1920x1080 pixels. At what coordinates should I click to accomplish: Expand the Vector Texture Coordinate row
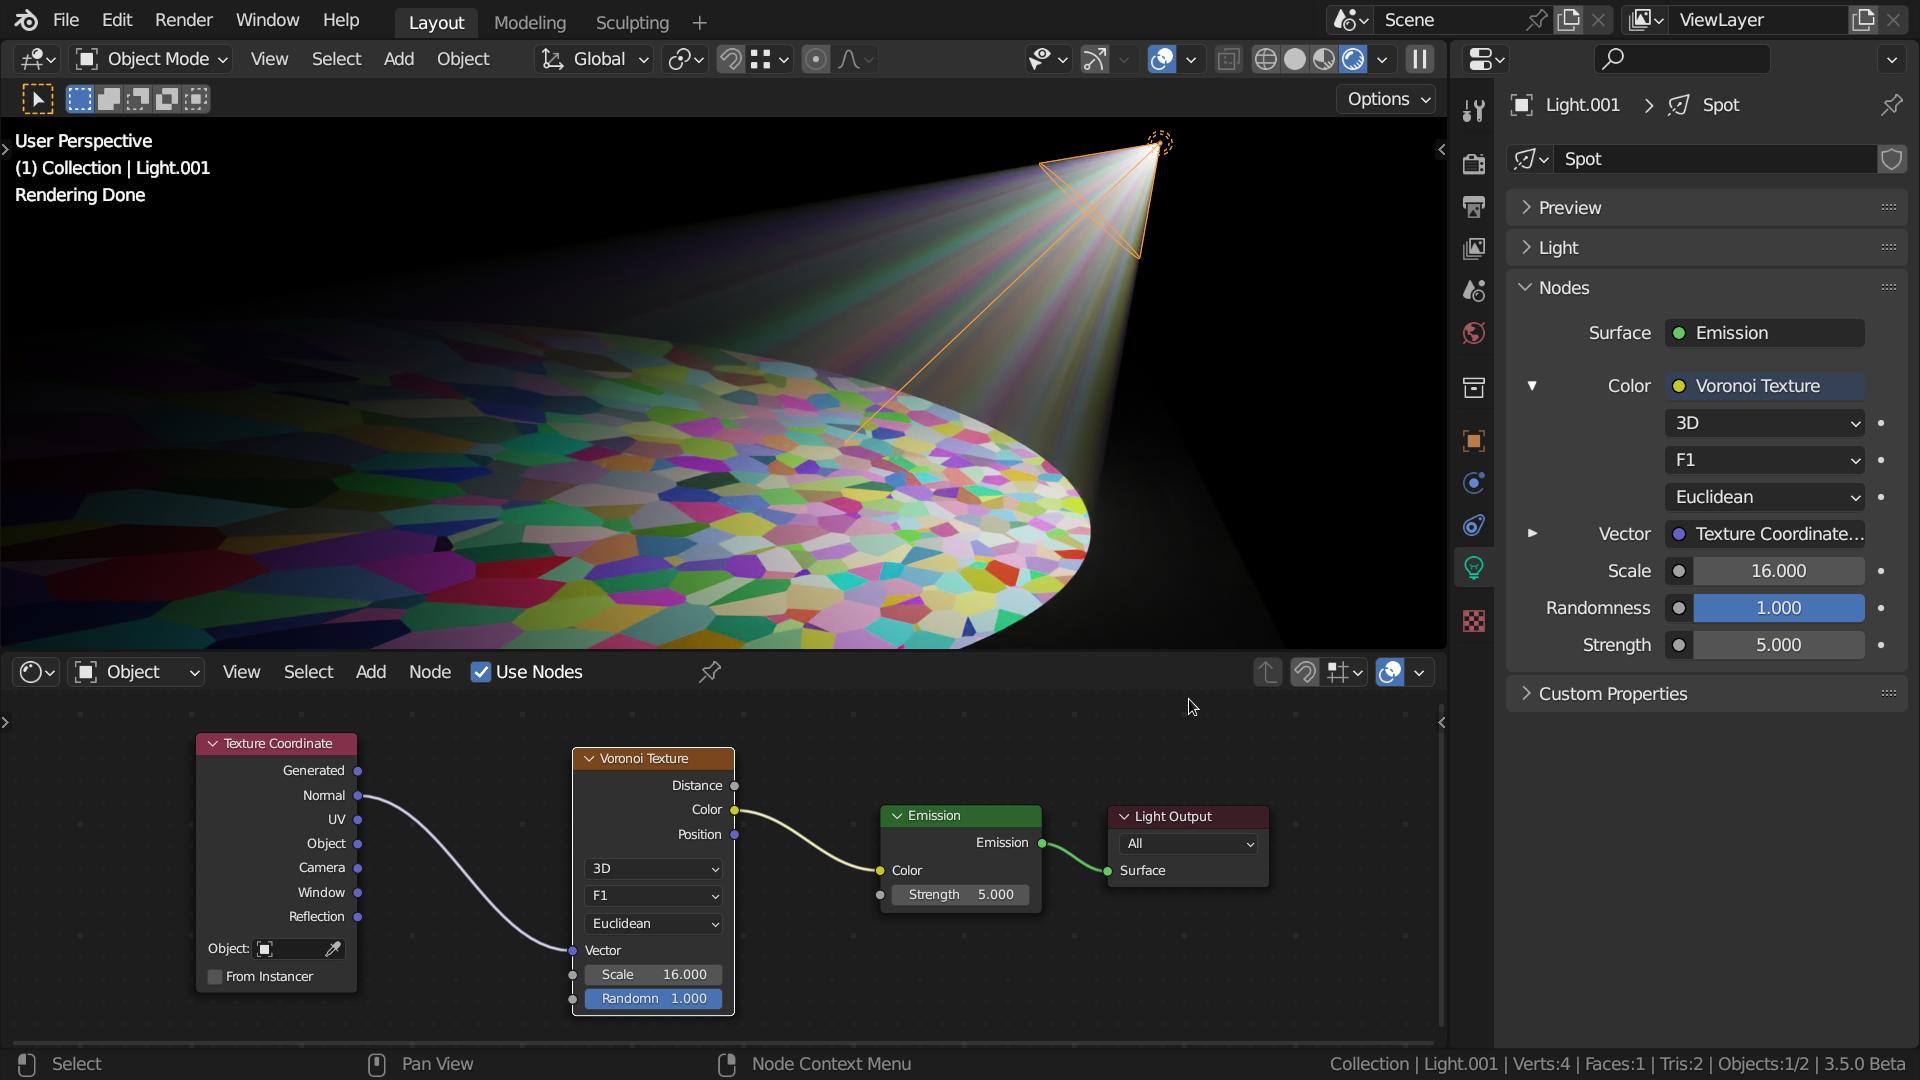[x=1532, y=534]
